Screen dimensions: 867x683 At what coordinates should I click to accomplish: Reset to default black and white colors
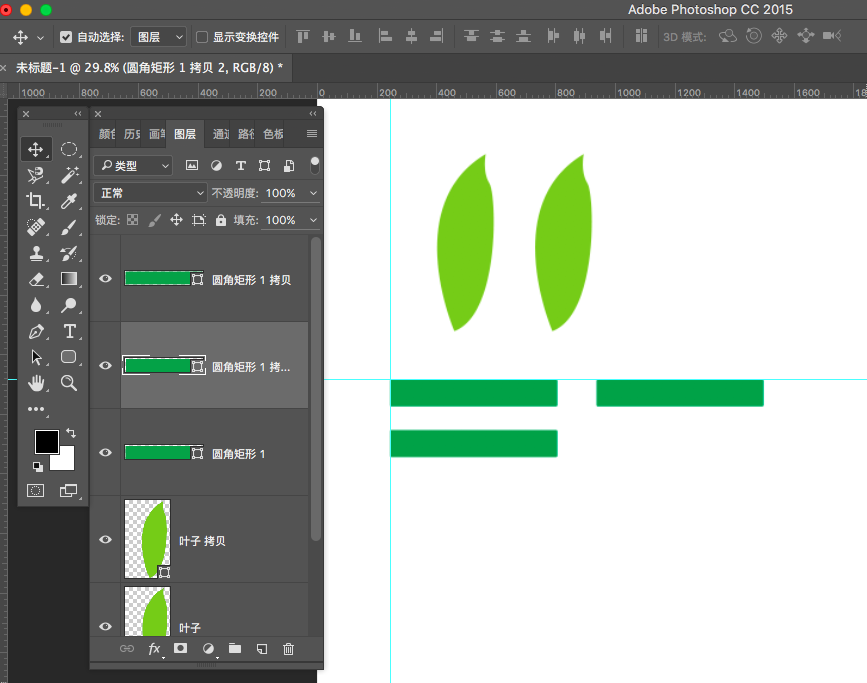pyautogui.click(x=38, y=467)
